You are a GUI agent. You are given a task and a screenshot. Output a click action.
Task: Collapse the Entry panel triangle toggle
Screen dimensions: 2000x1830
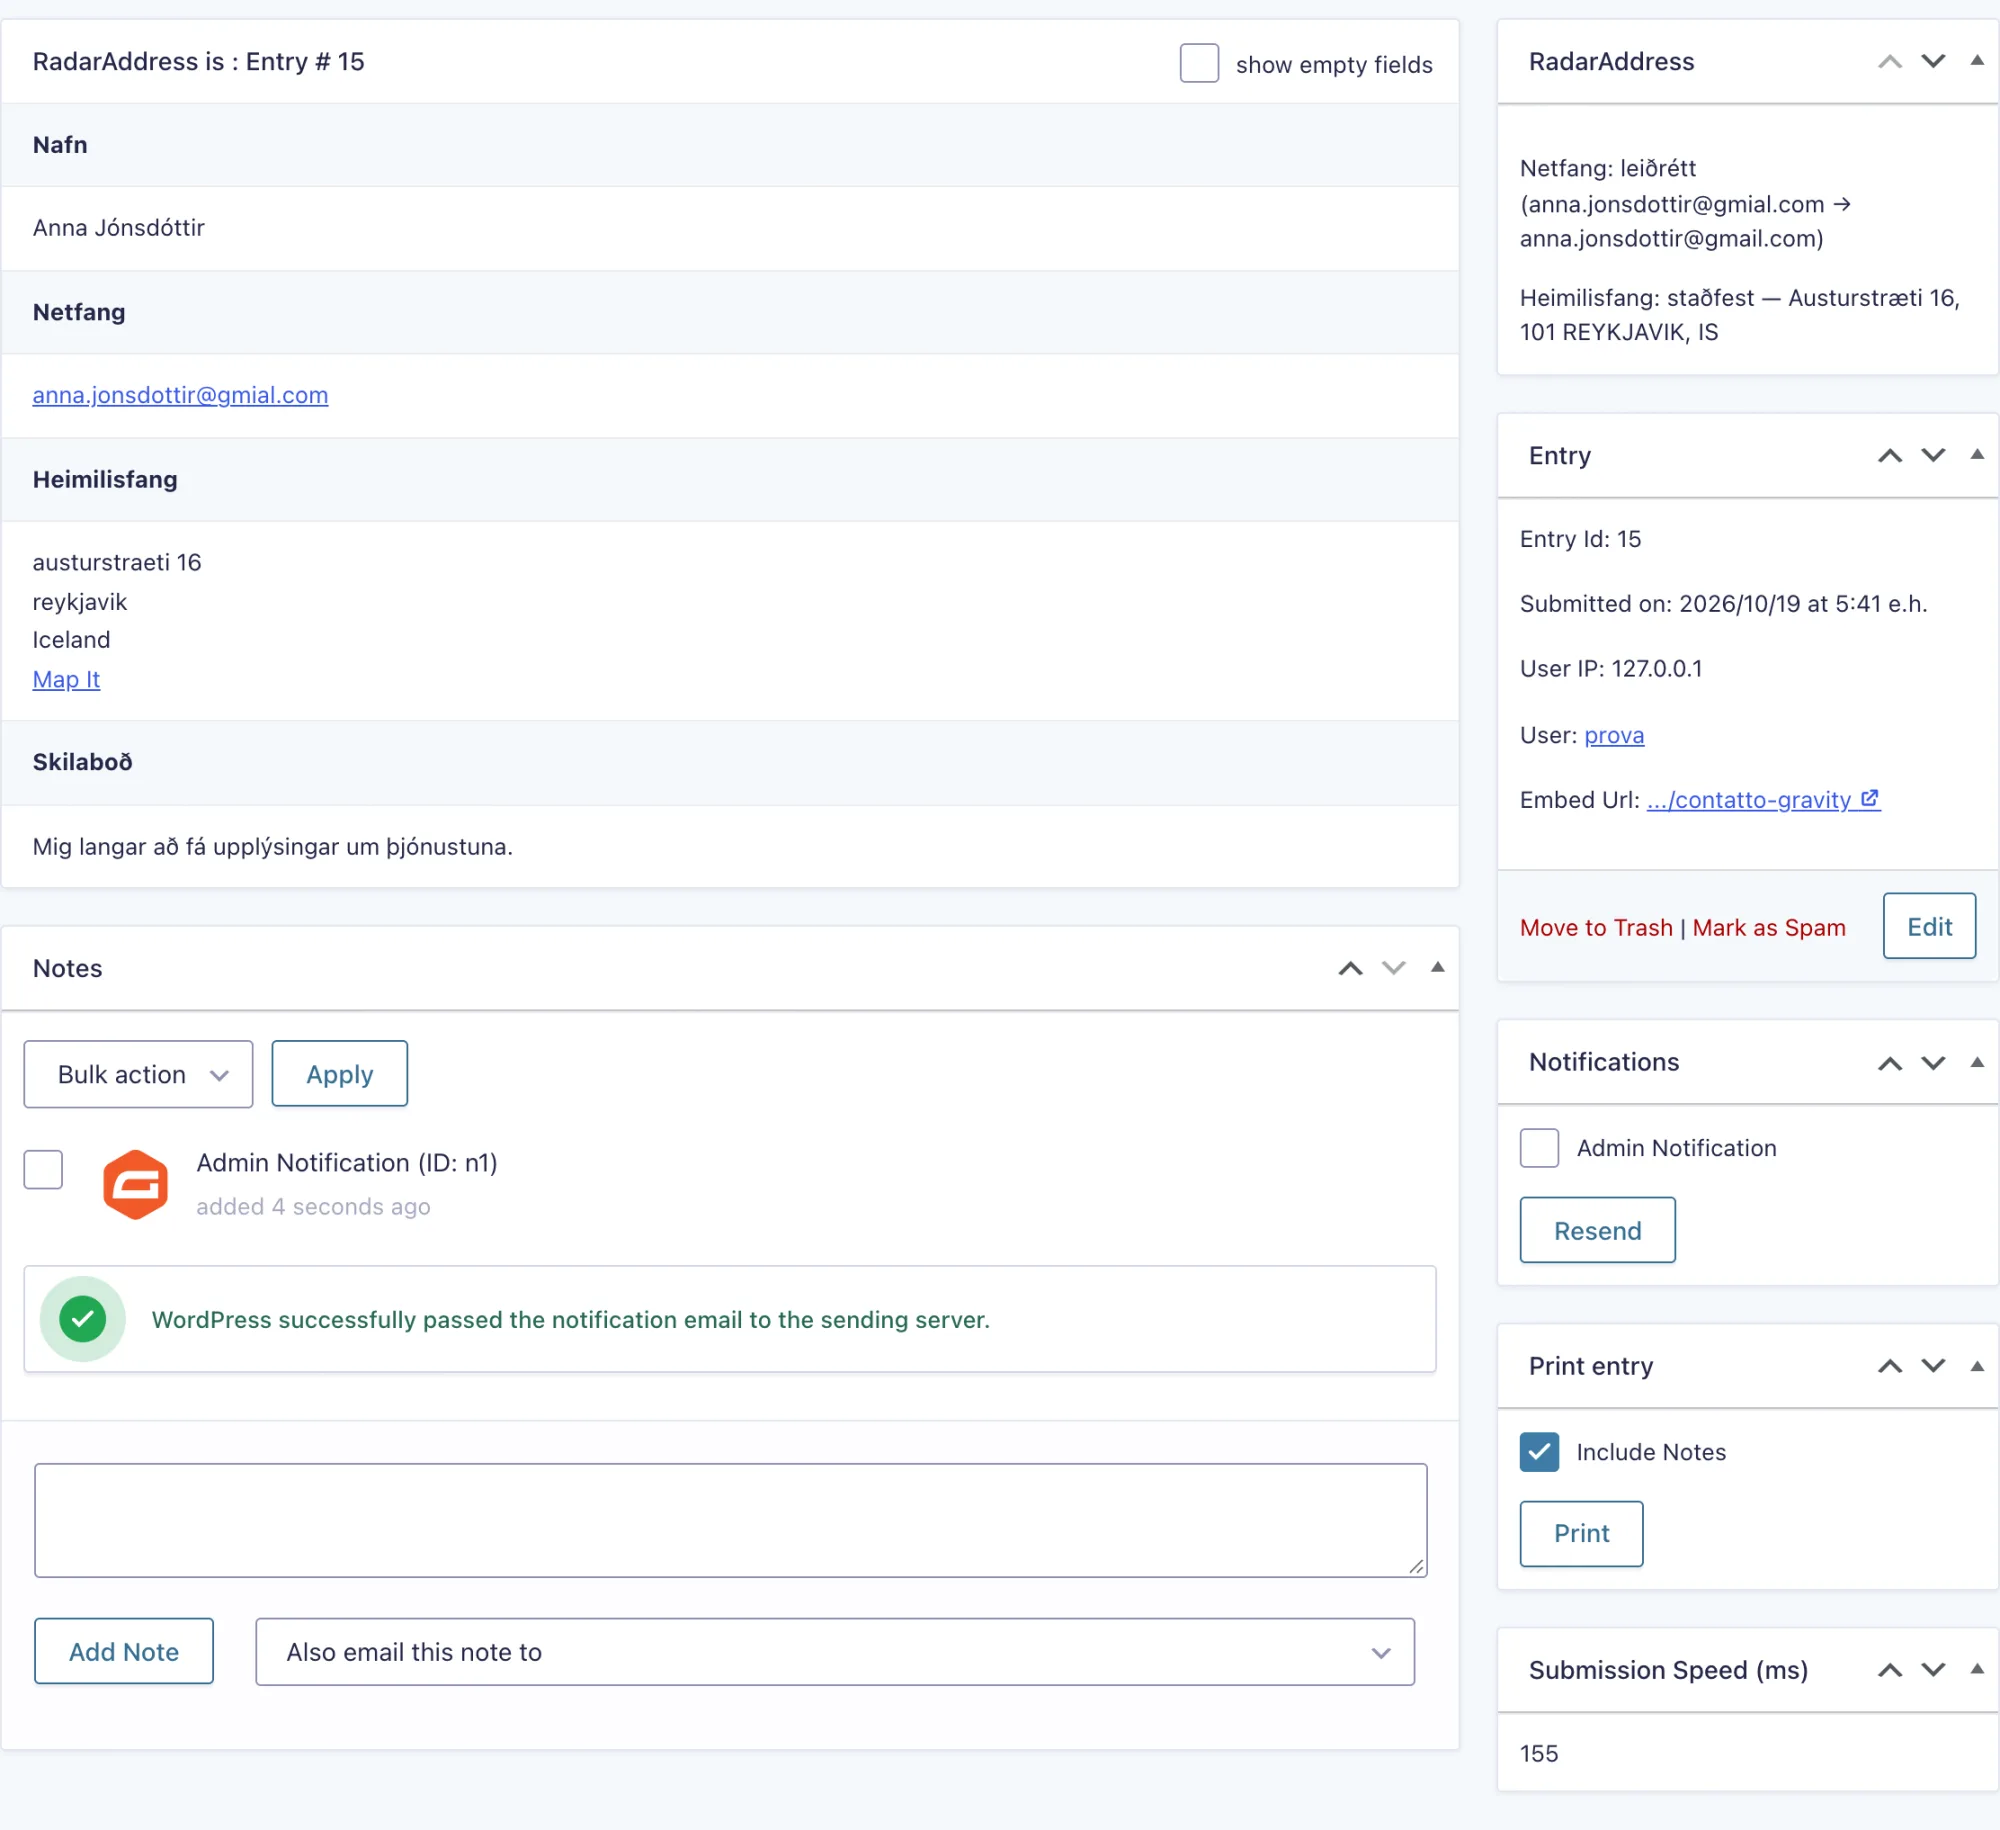[x=1976, y=455]
